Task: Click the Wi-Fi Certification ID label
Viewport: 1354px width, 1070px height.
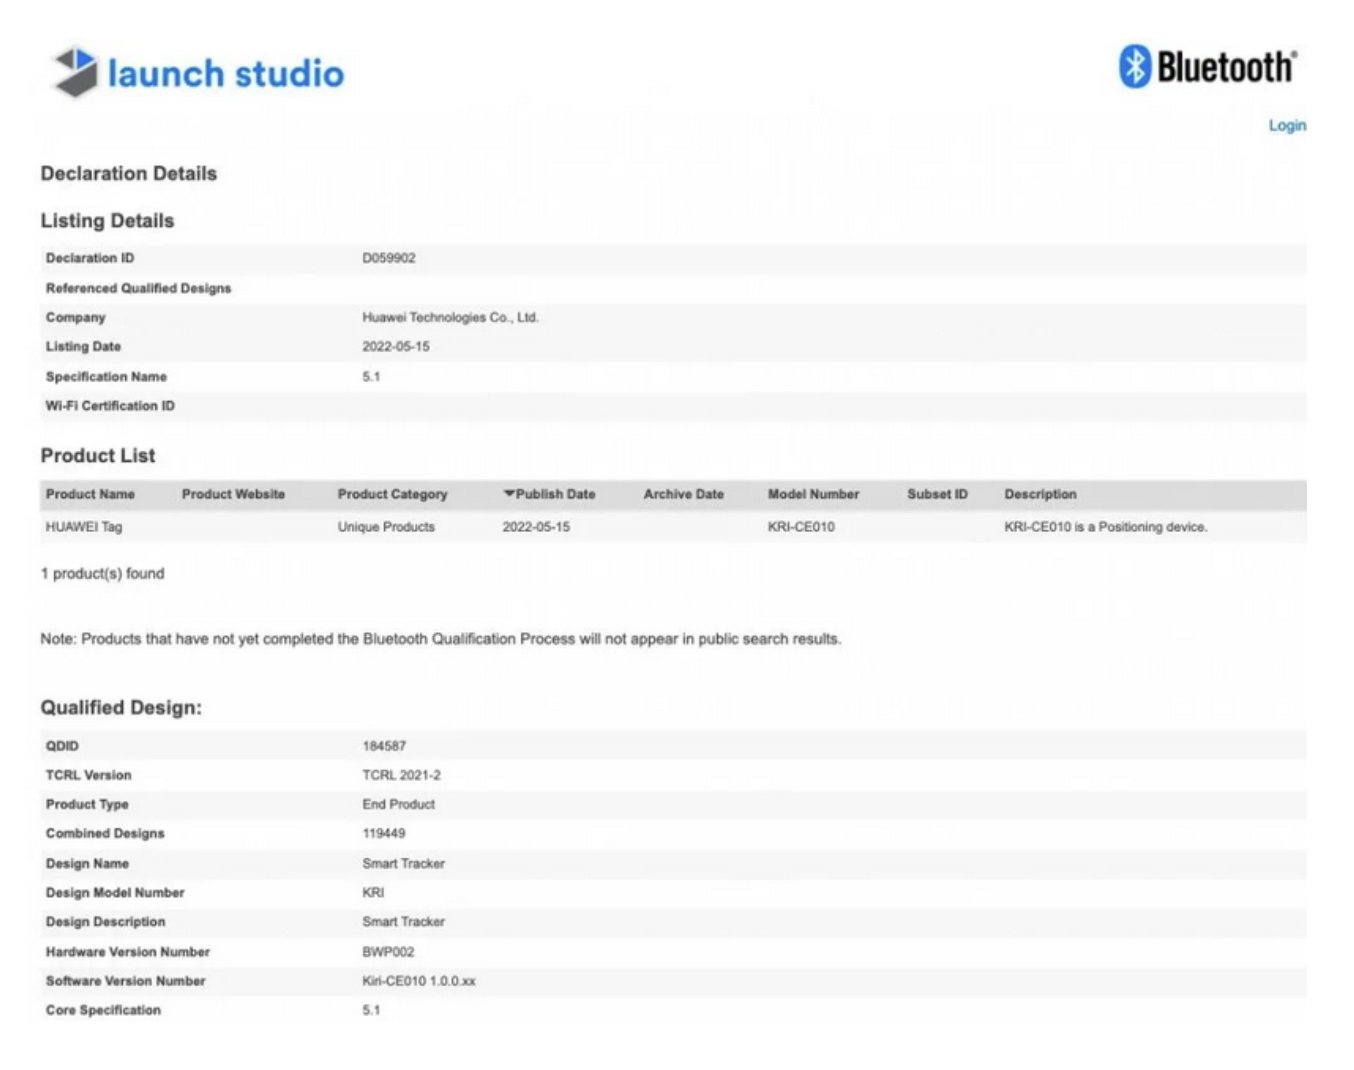Action: (x=110, y=406)
